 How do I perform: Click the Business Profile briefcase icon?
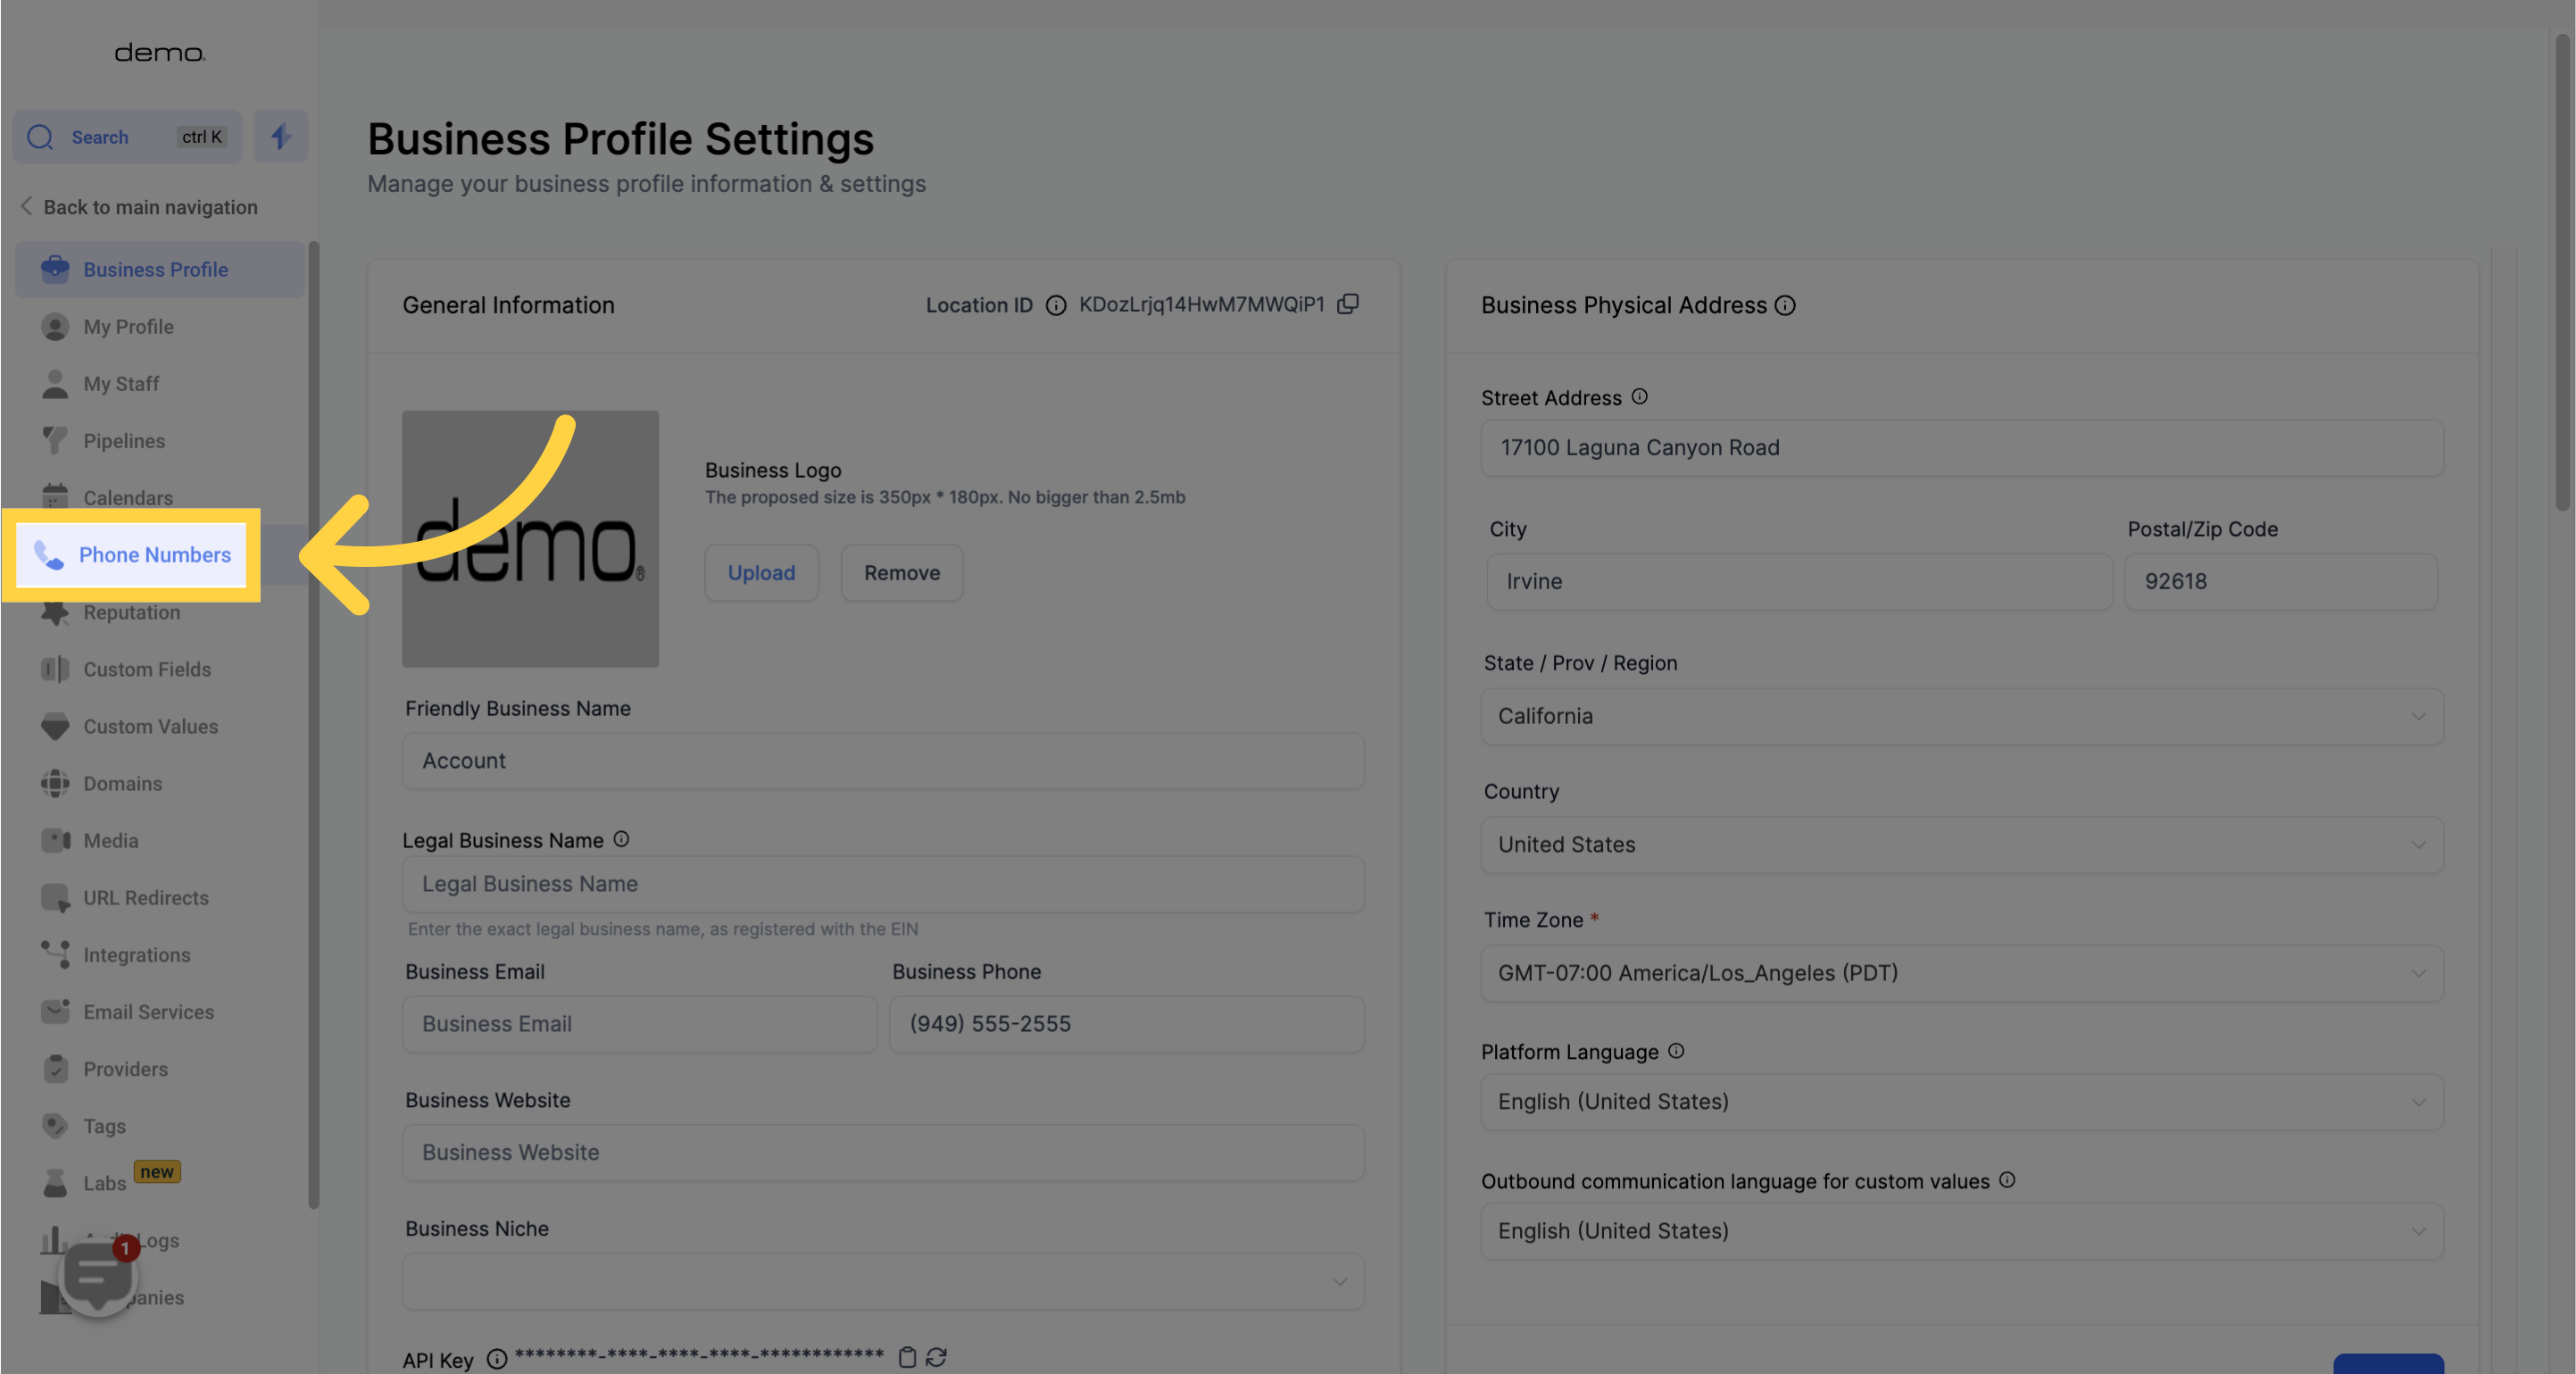pyautogui.click(x=55, y=269)
